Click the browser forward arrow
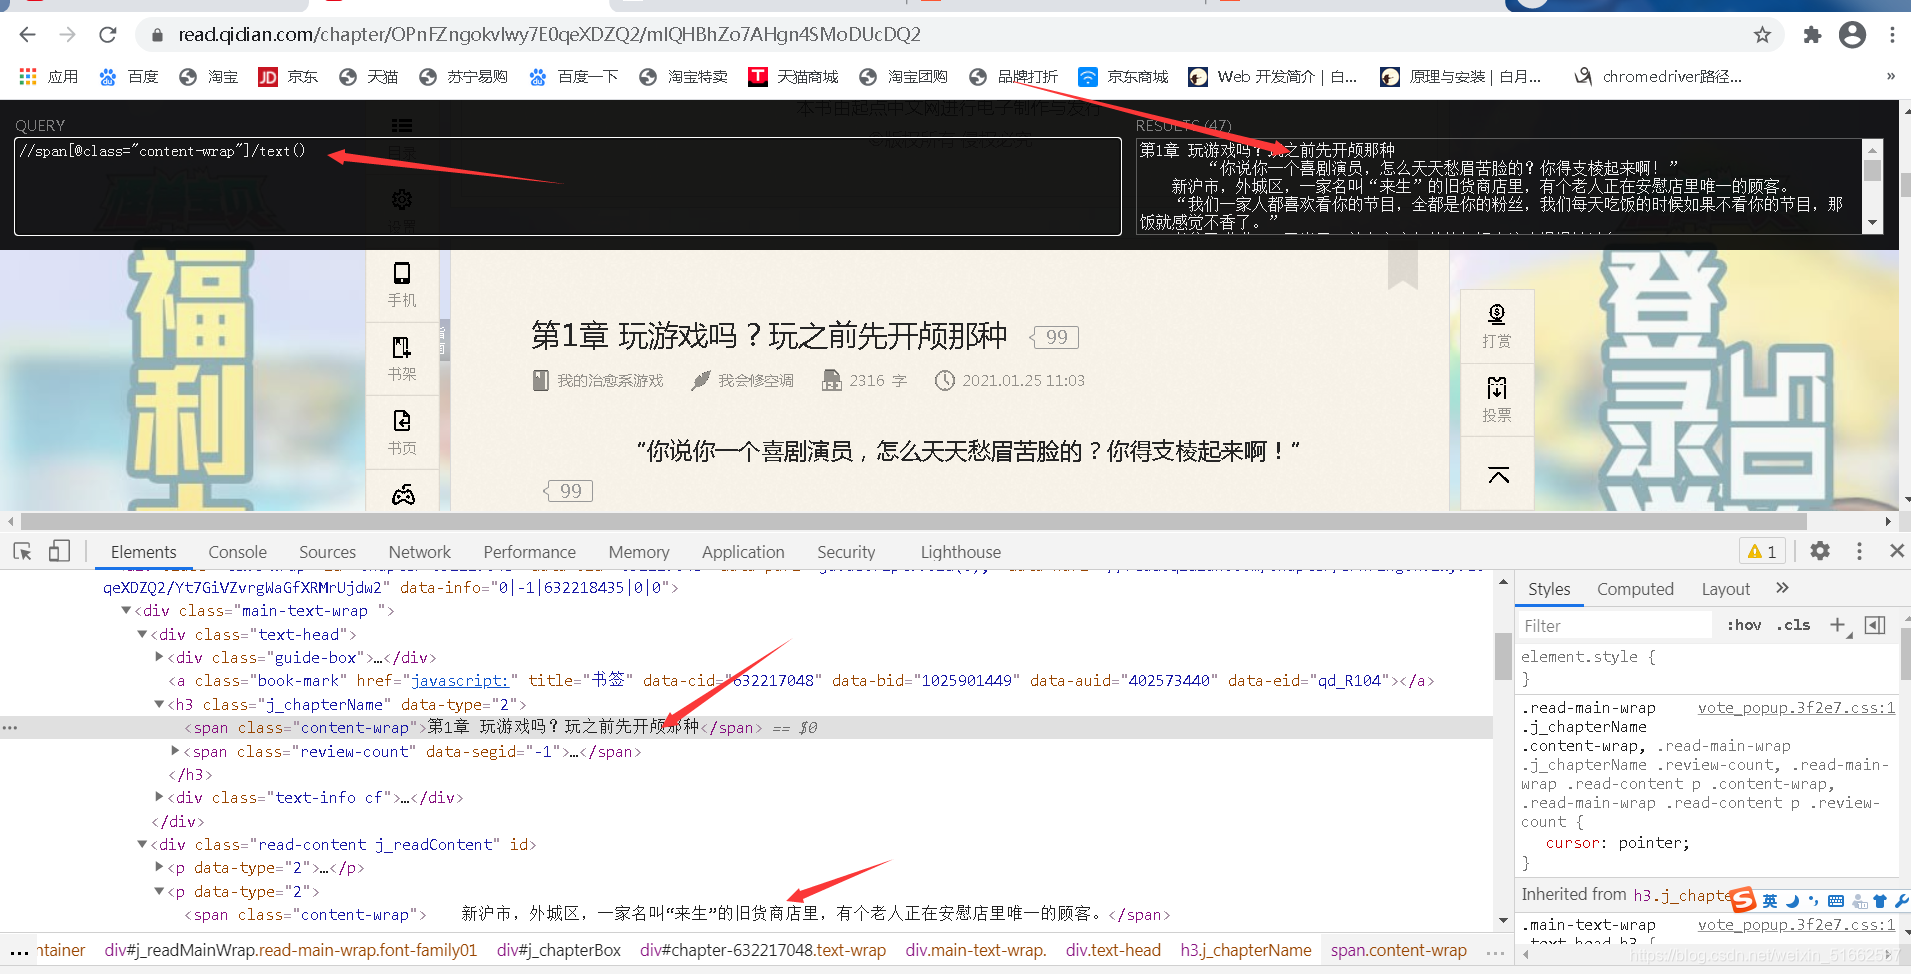 coord(67,35)
